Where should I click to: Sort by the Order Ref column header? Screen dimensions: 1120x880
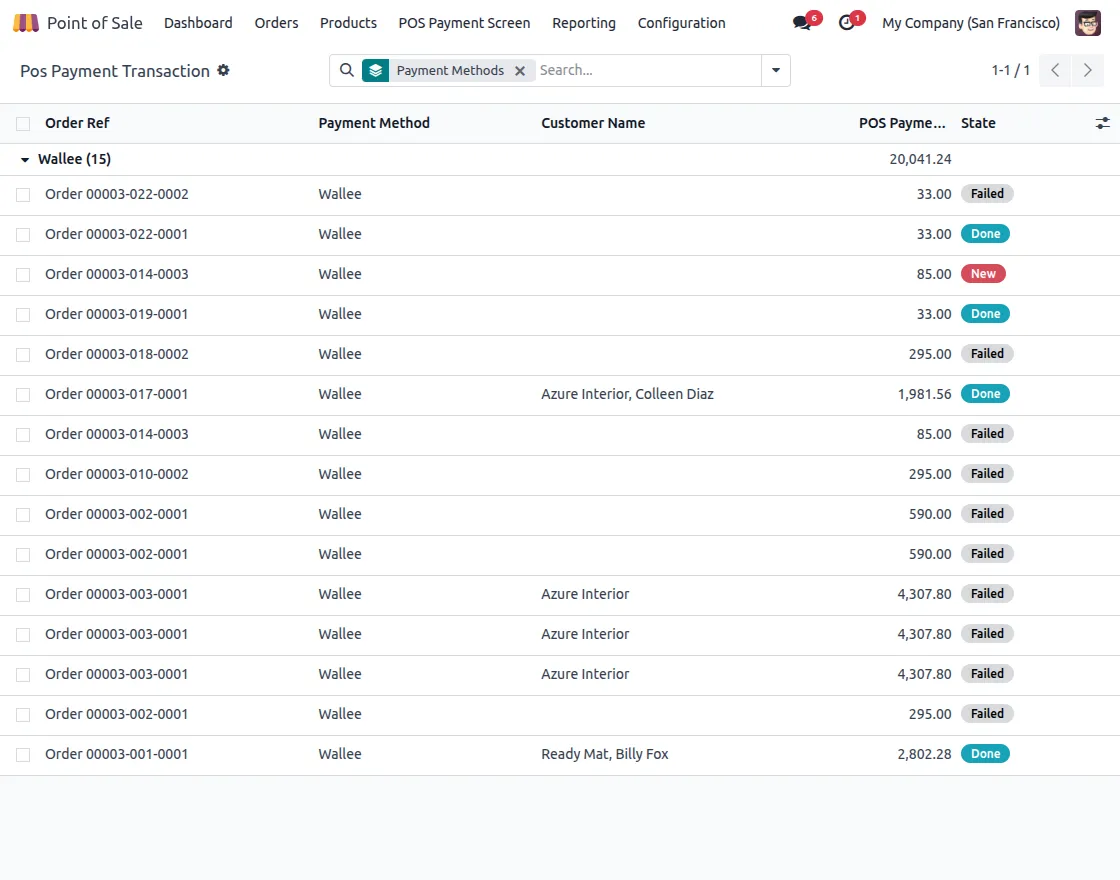coord(77,123)
